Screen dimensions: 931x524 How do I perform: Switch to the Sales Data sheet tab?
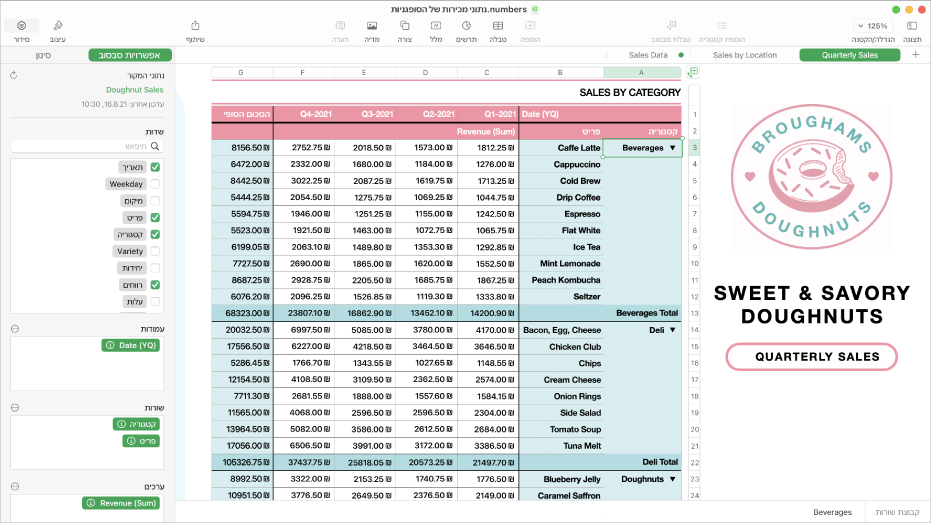[x=648, y=55]
